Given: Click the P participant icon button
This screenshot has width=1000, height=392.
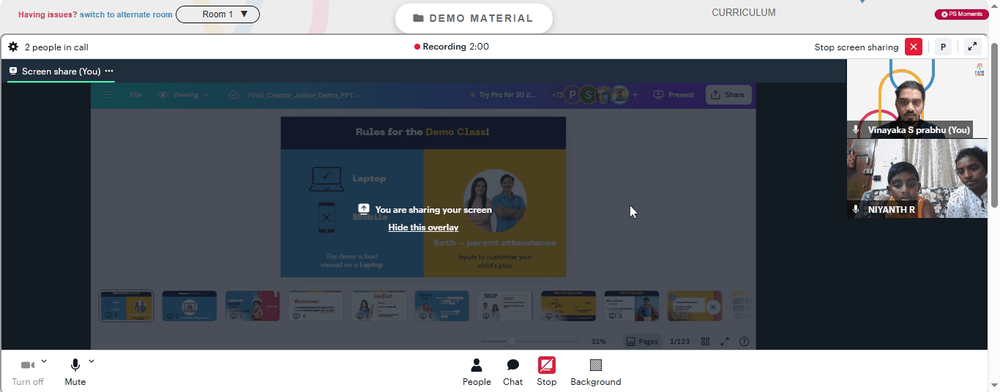Looking at the screenshot, I should coord(943,47).
